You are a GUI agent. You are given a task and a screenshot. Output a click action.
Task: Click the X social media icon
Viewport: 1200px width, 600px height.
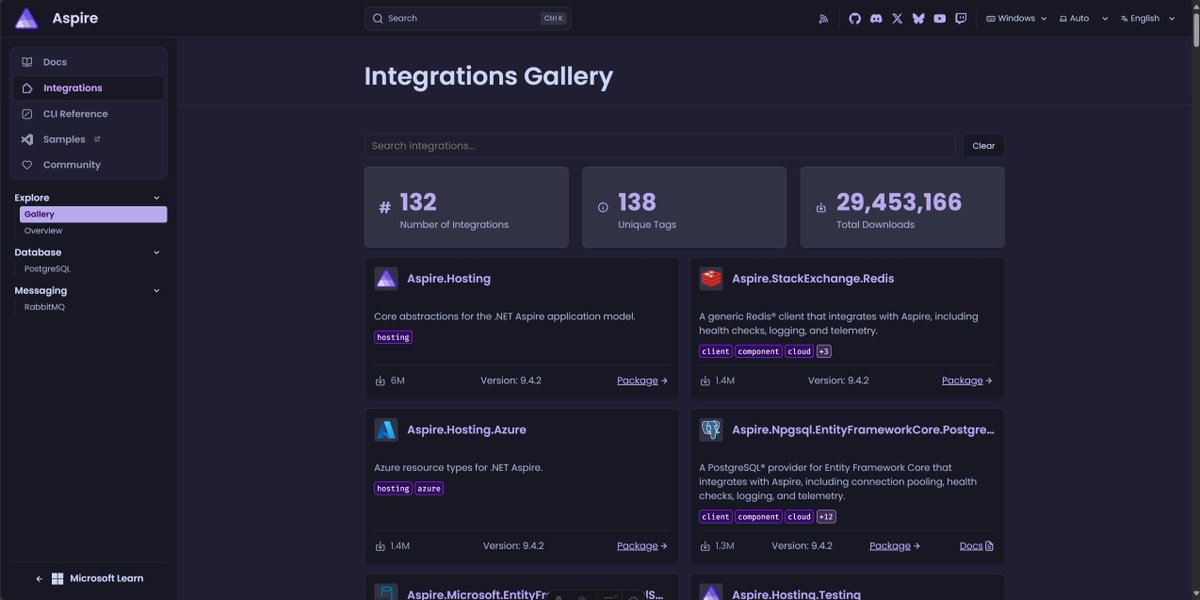(x=896, y=17)
